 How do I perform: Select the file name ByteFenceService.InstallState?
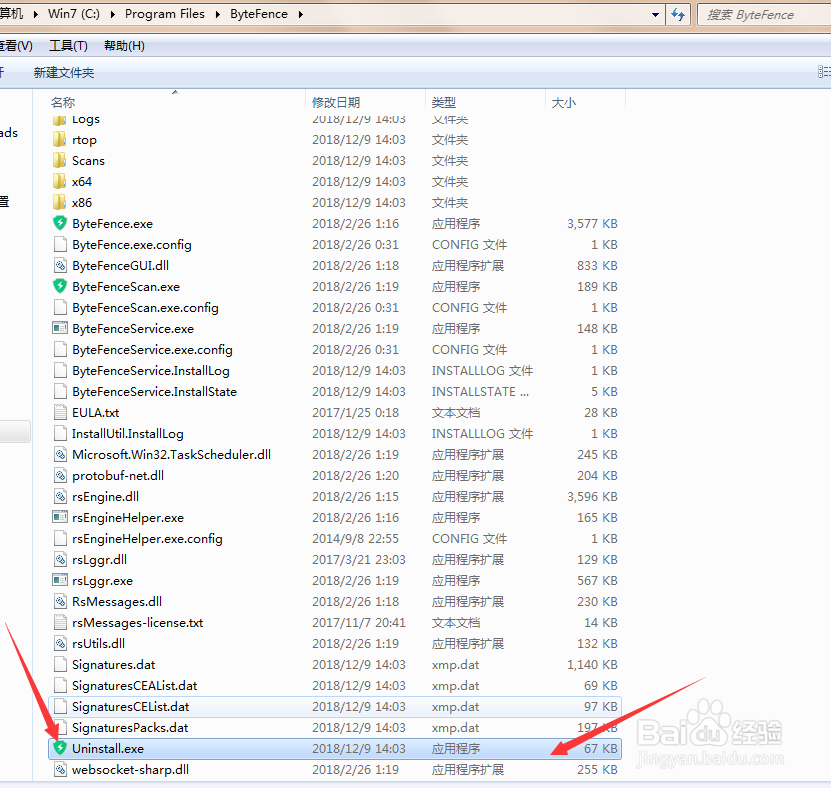[x=154, y=392]
